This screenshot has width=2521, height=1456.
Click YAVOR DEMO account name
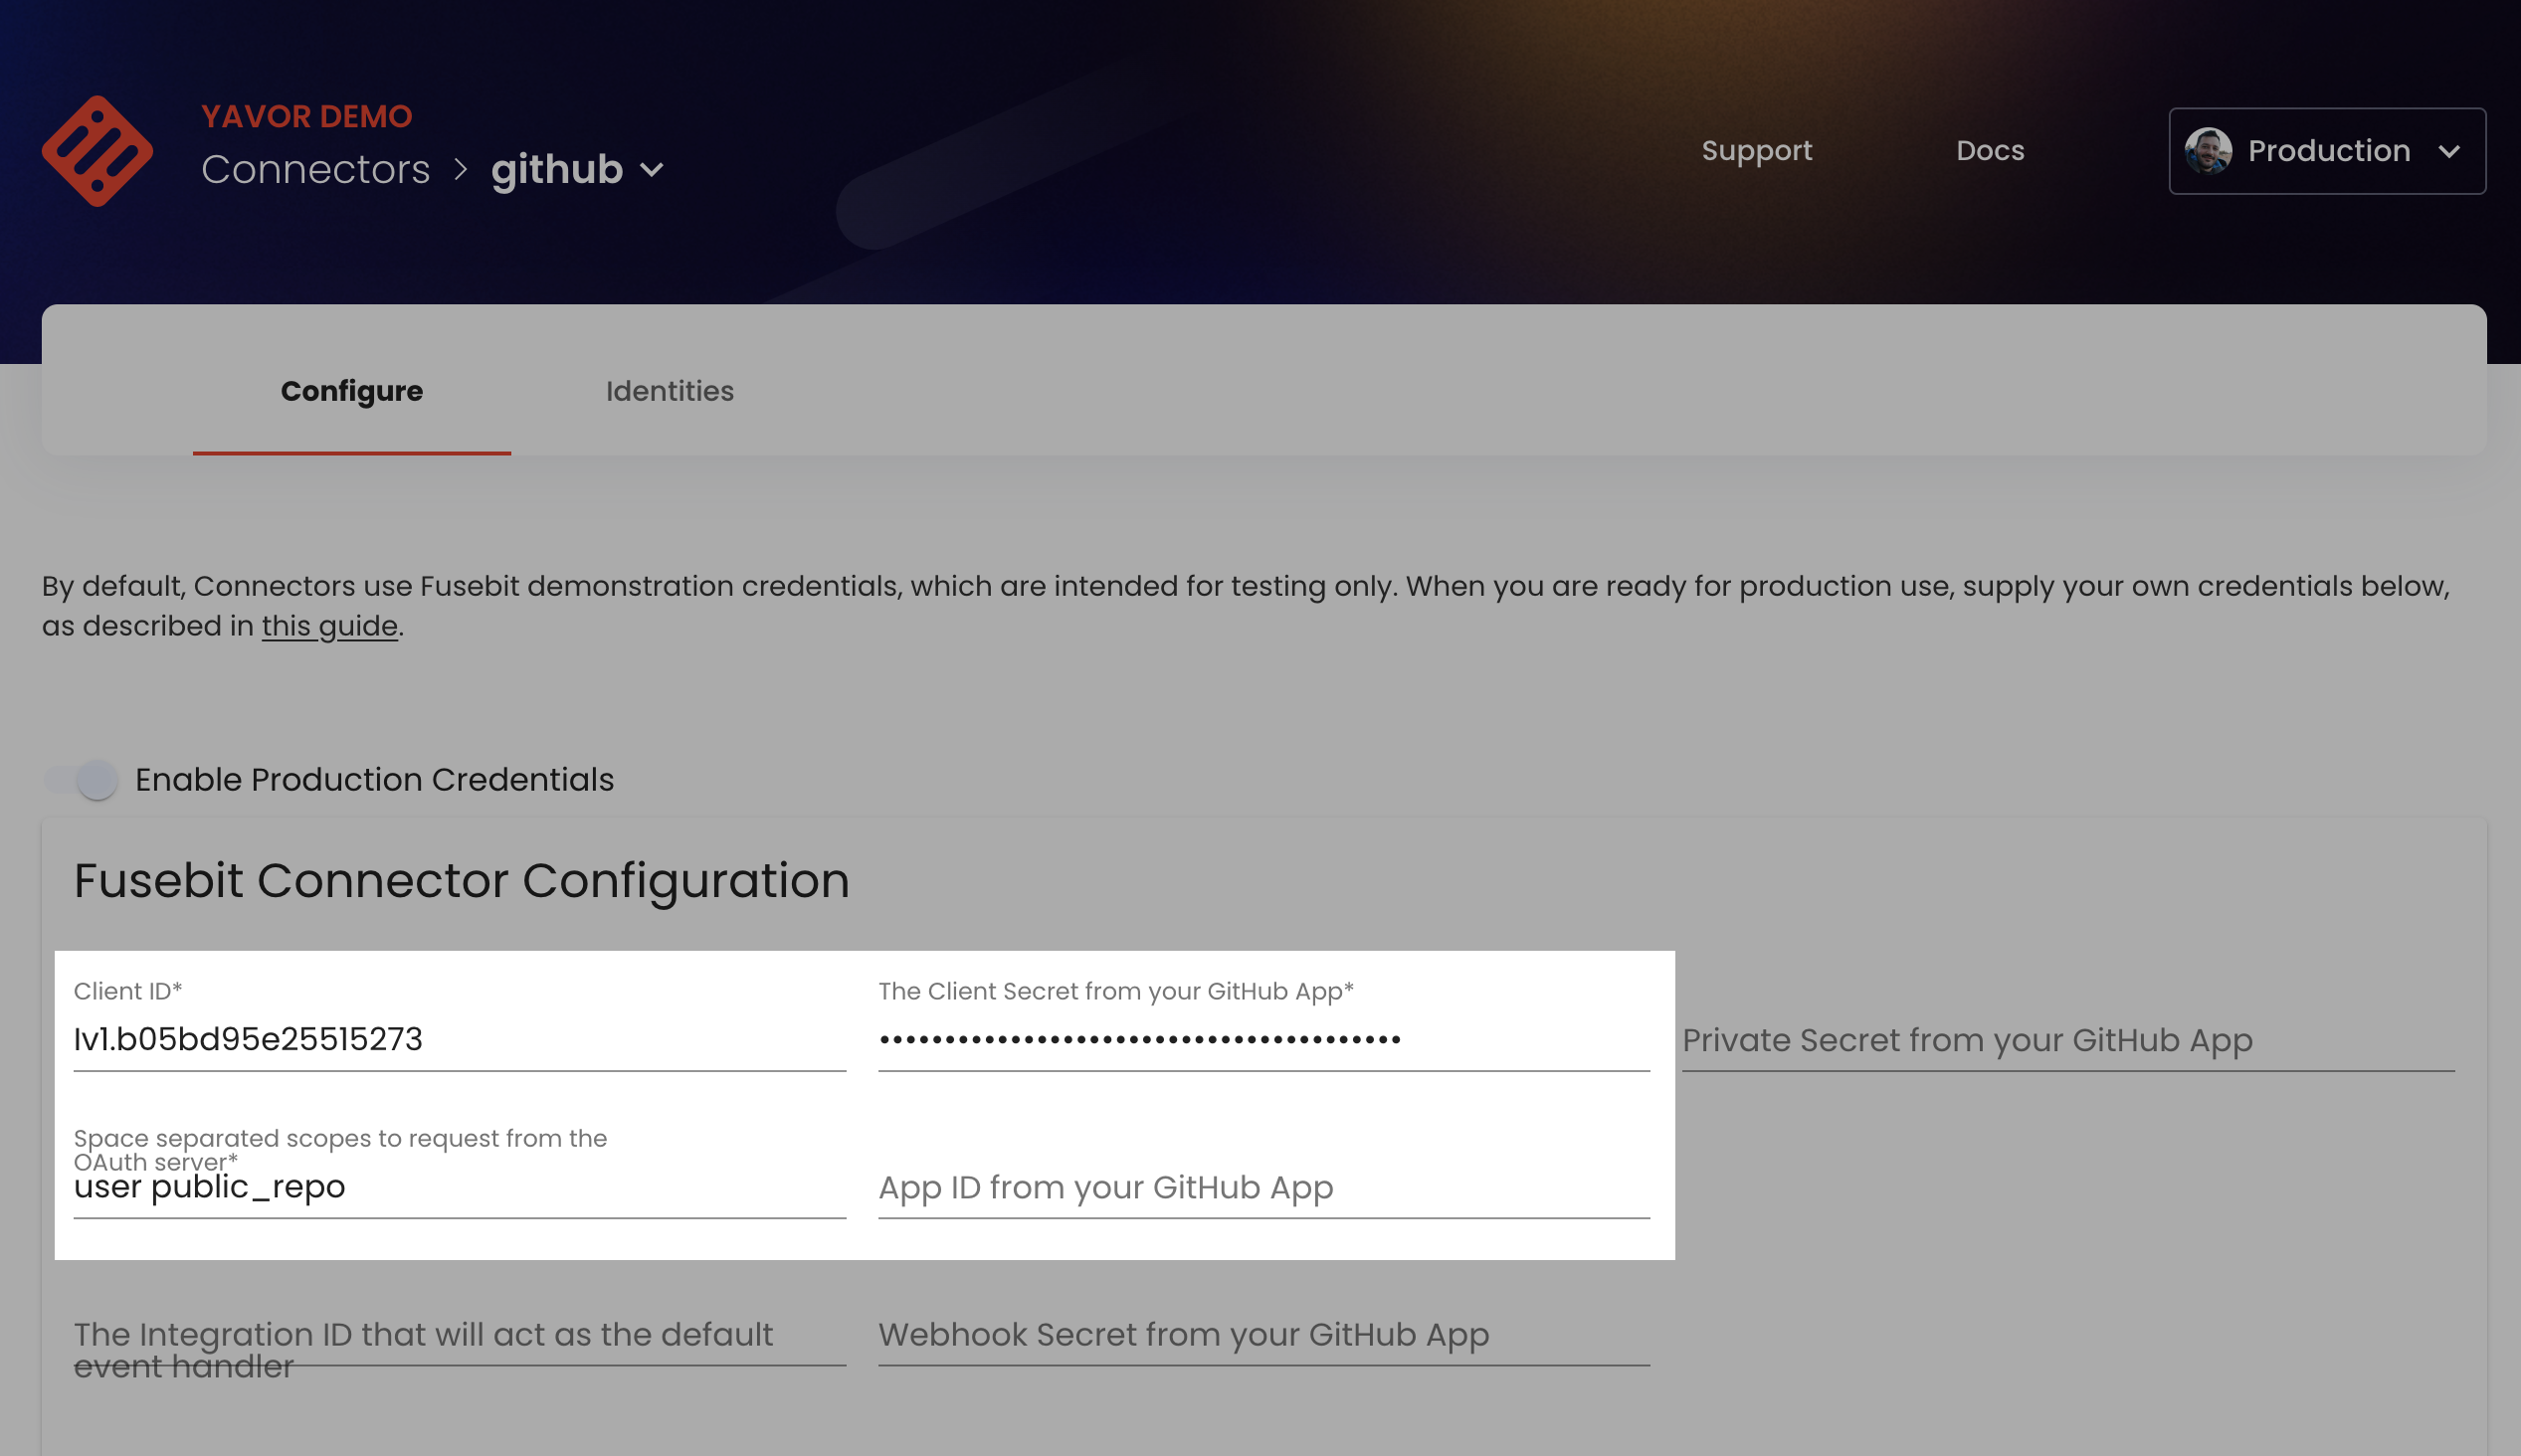click(x=306, y=116)
